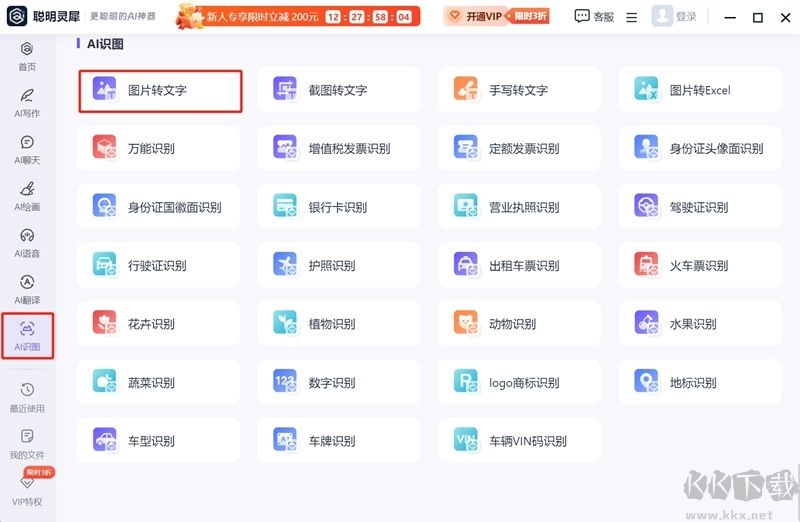Open 我的文件 in sidebar
Viewport: 800px width, 522px height.
click(27, 444)
